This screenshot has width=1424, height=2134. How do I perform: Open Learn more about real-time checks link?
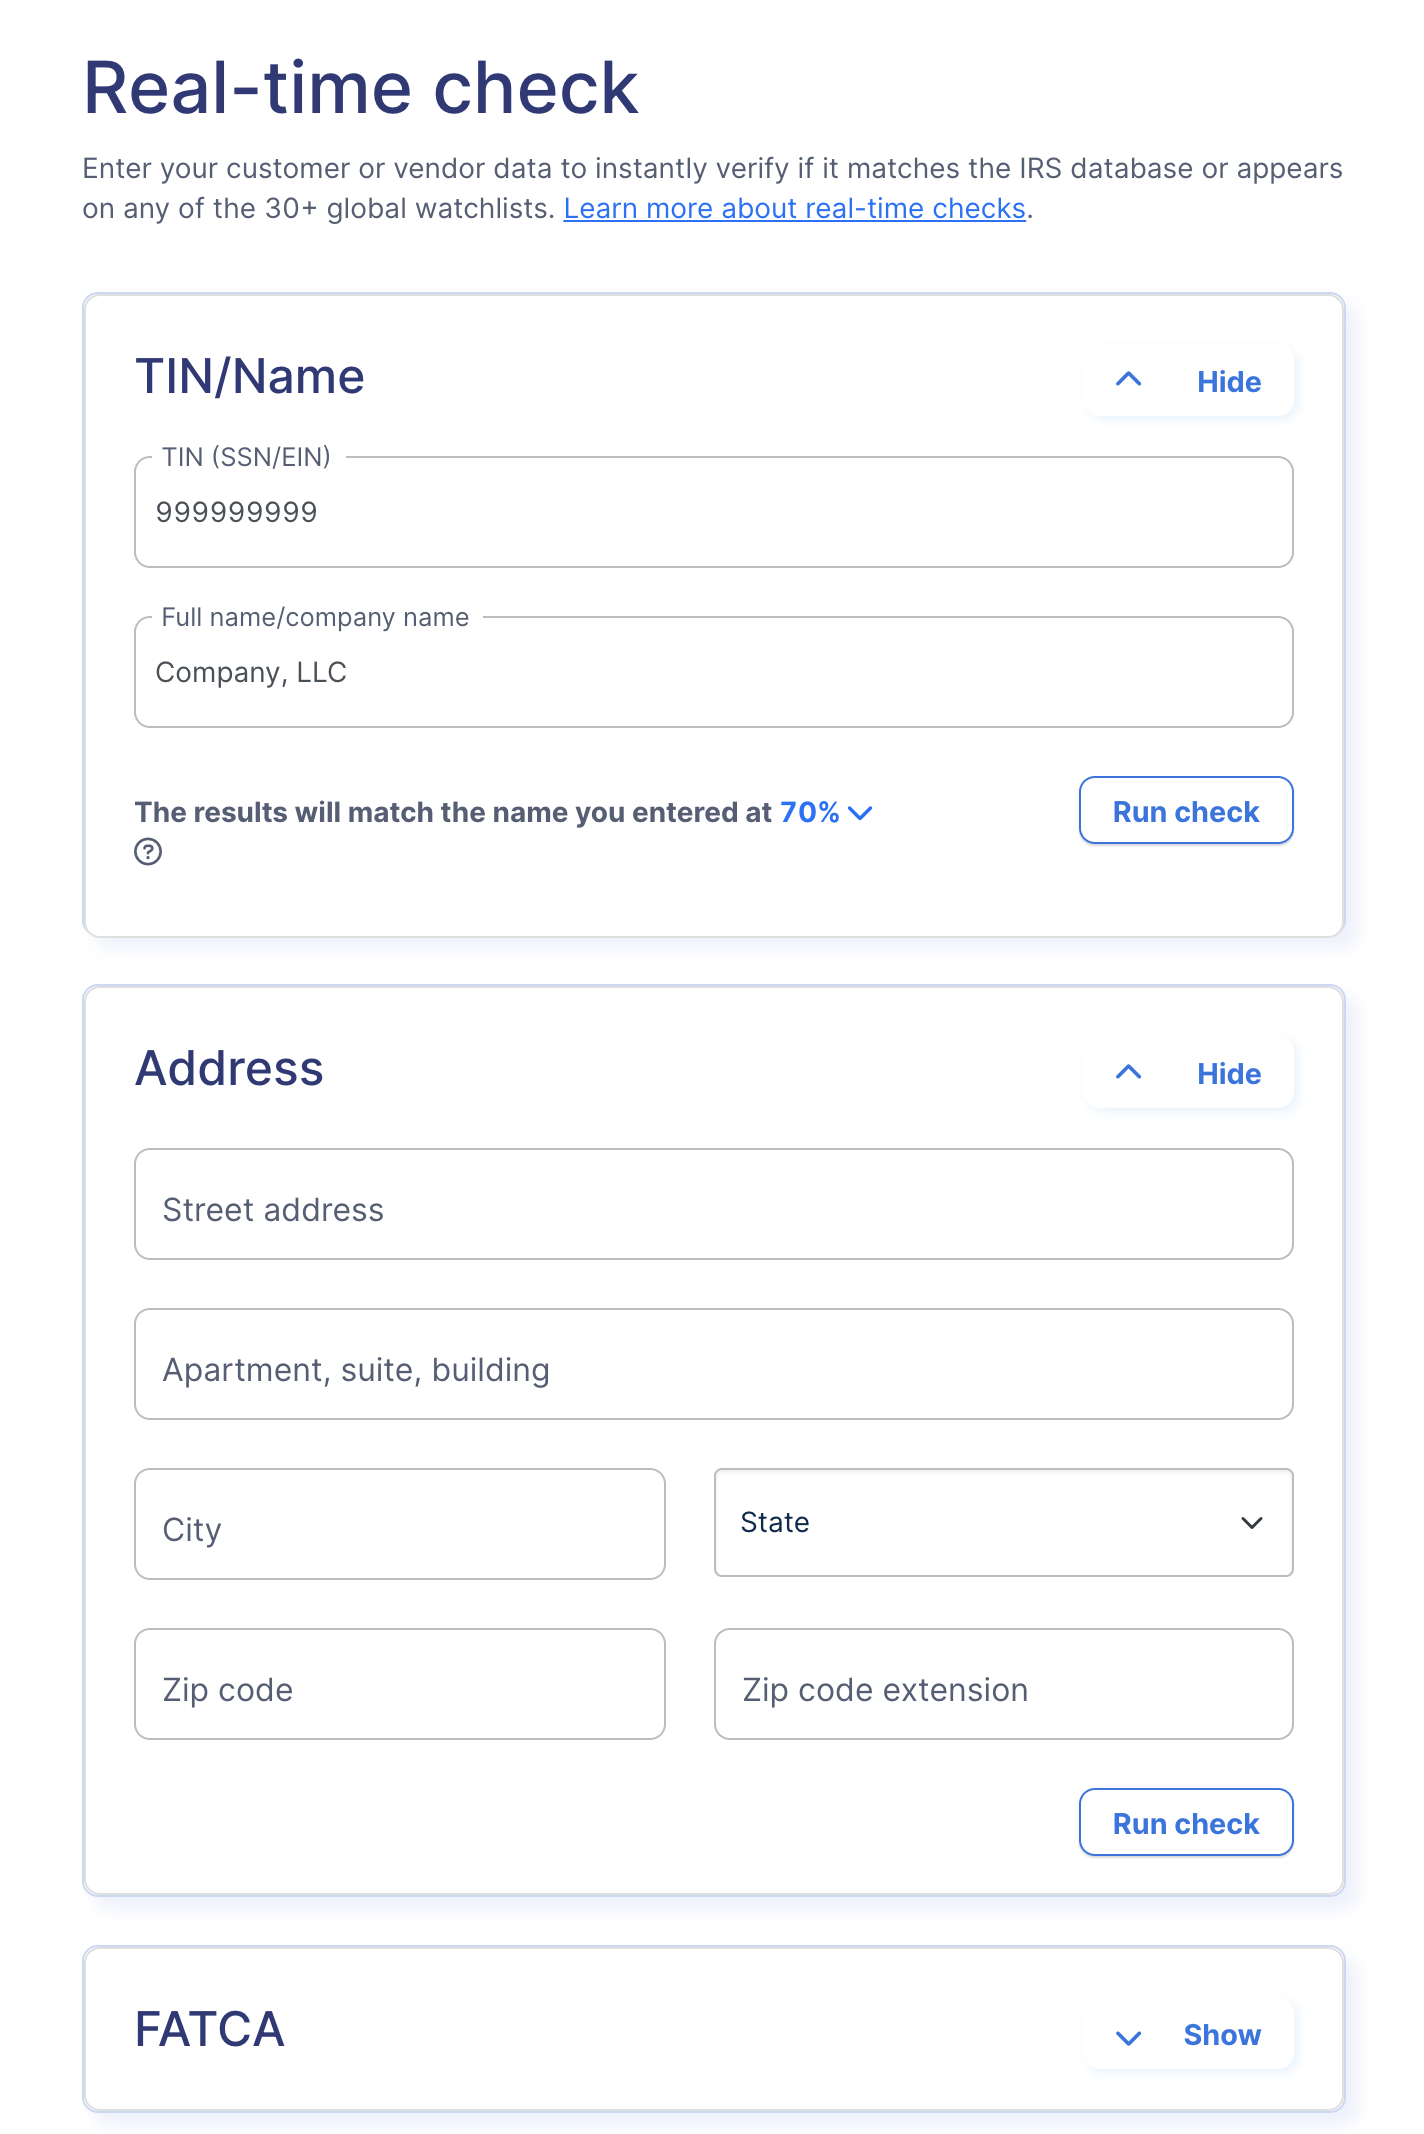[795, 208]
